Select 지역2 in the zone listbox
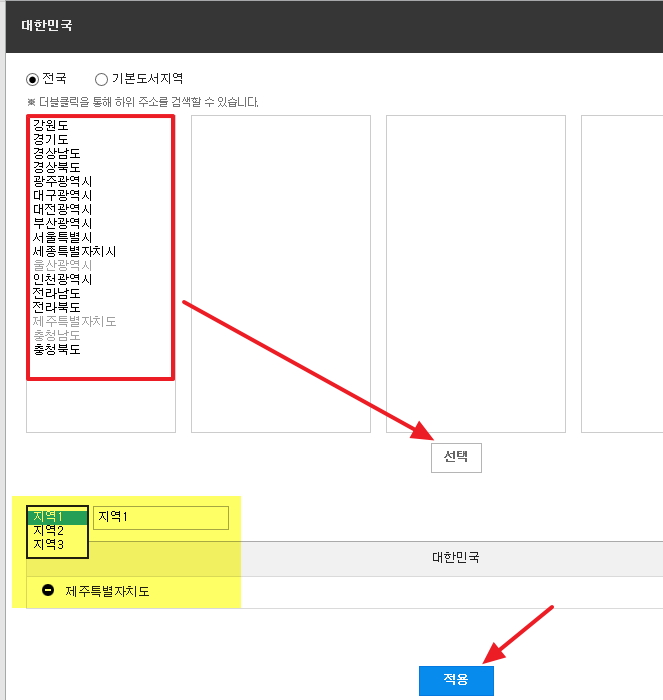The width and height of the screenshot is (663, 700). pos(58,531)
